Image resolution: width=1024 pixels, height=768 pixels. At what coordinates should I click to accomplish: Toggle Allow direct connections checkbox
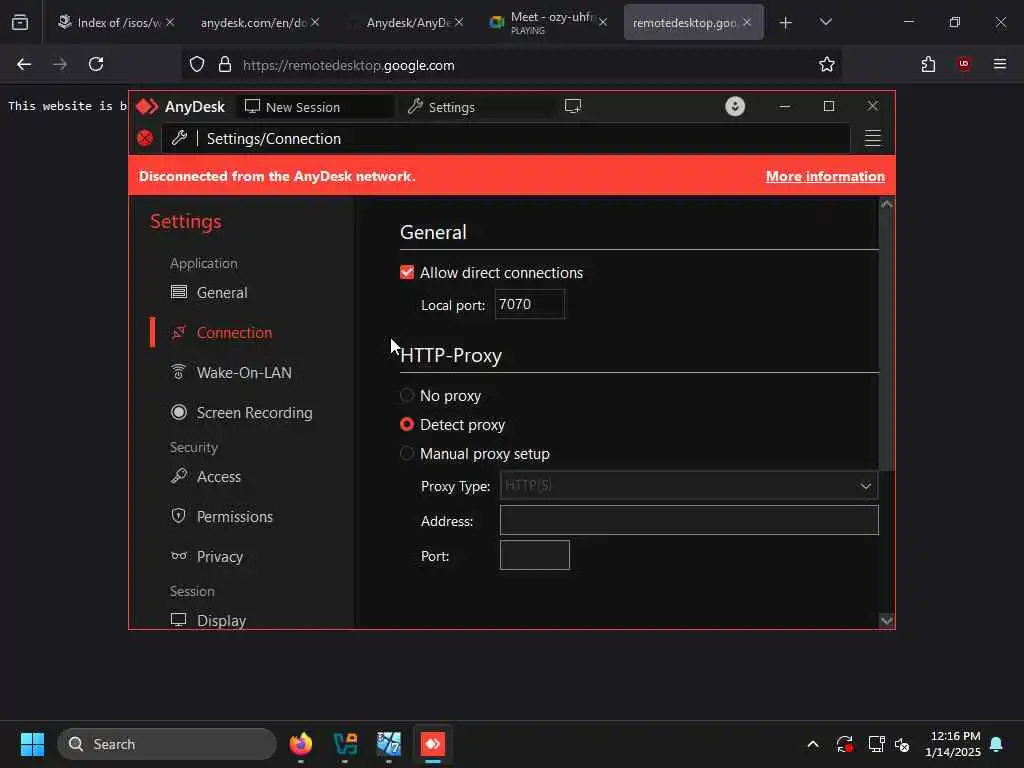tap(407, 272)
